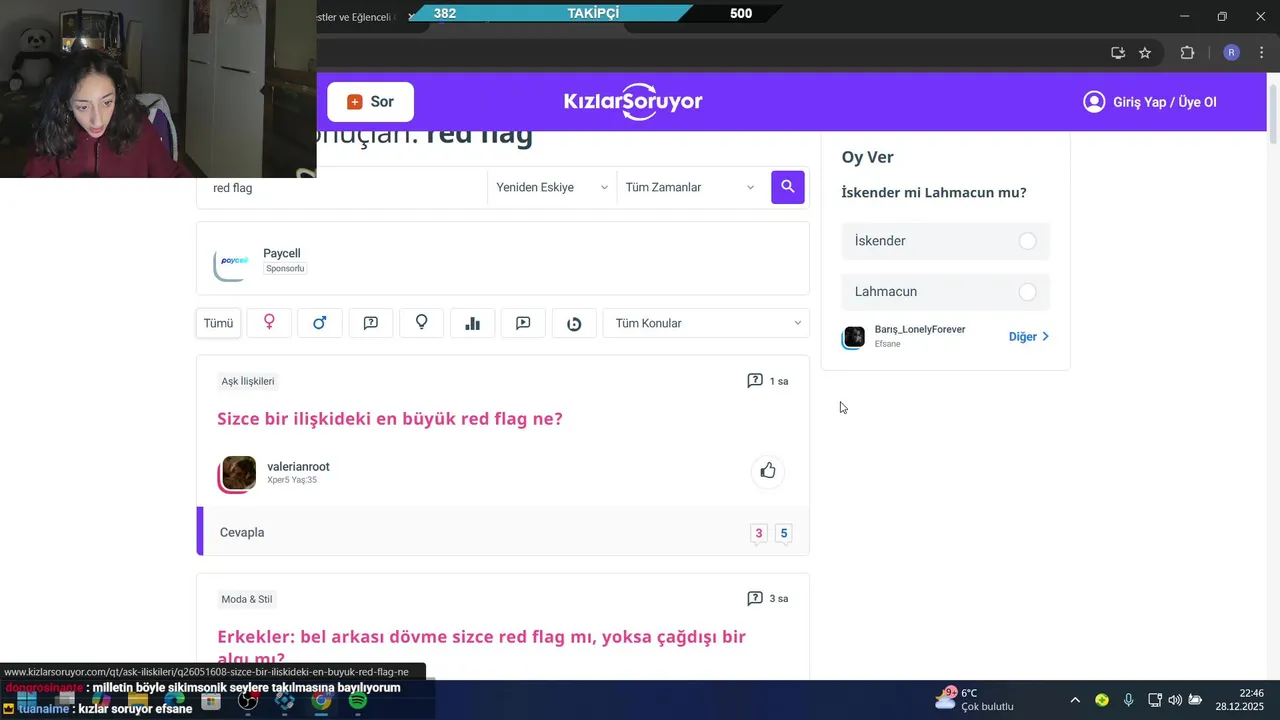The width and height of the screenshot is (1280, 720).
Task: Click the Barış_LonelyForever username
Action: [x=920, y=329]
